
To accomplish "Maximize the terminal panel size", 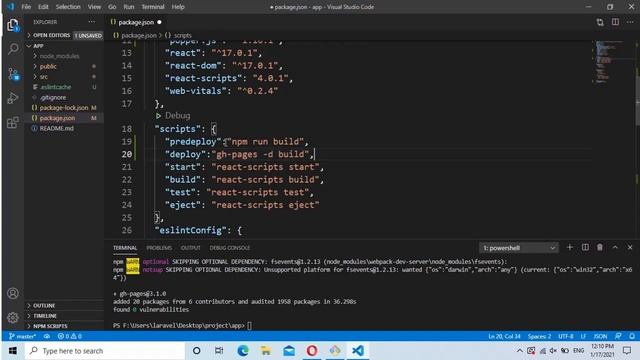I will (x=615, y=247).
